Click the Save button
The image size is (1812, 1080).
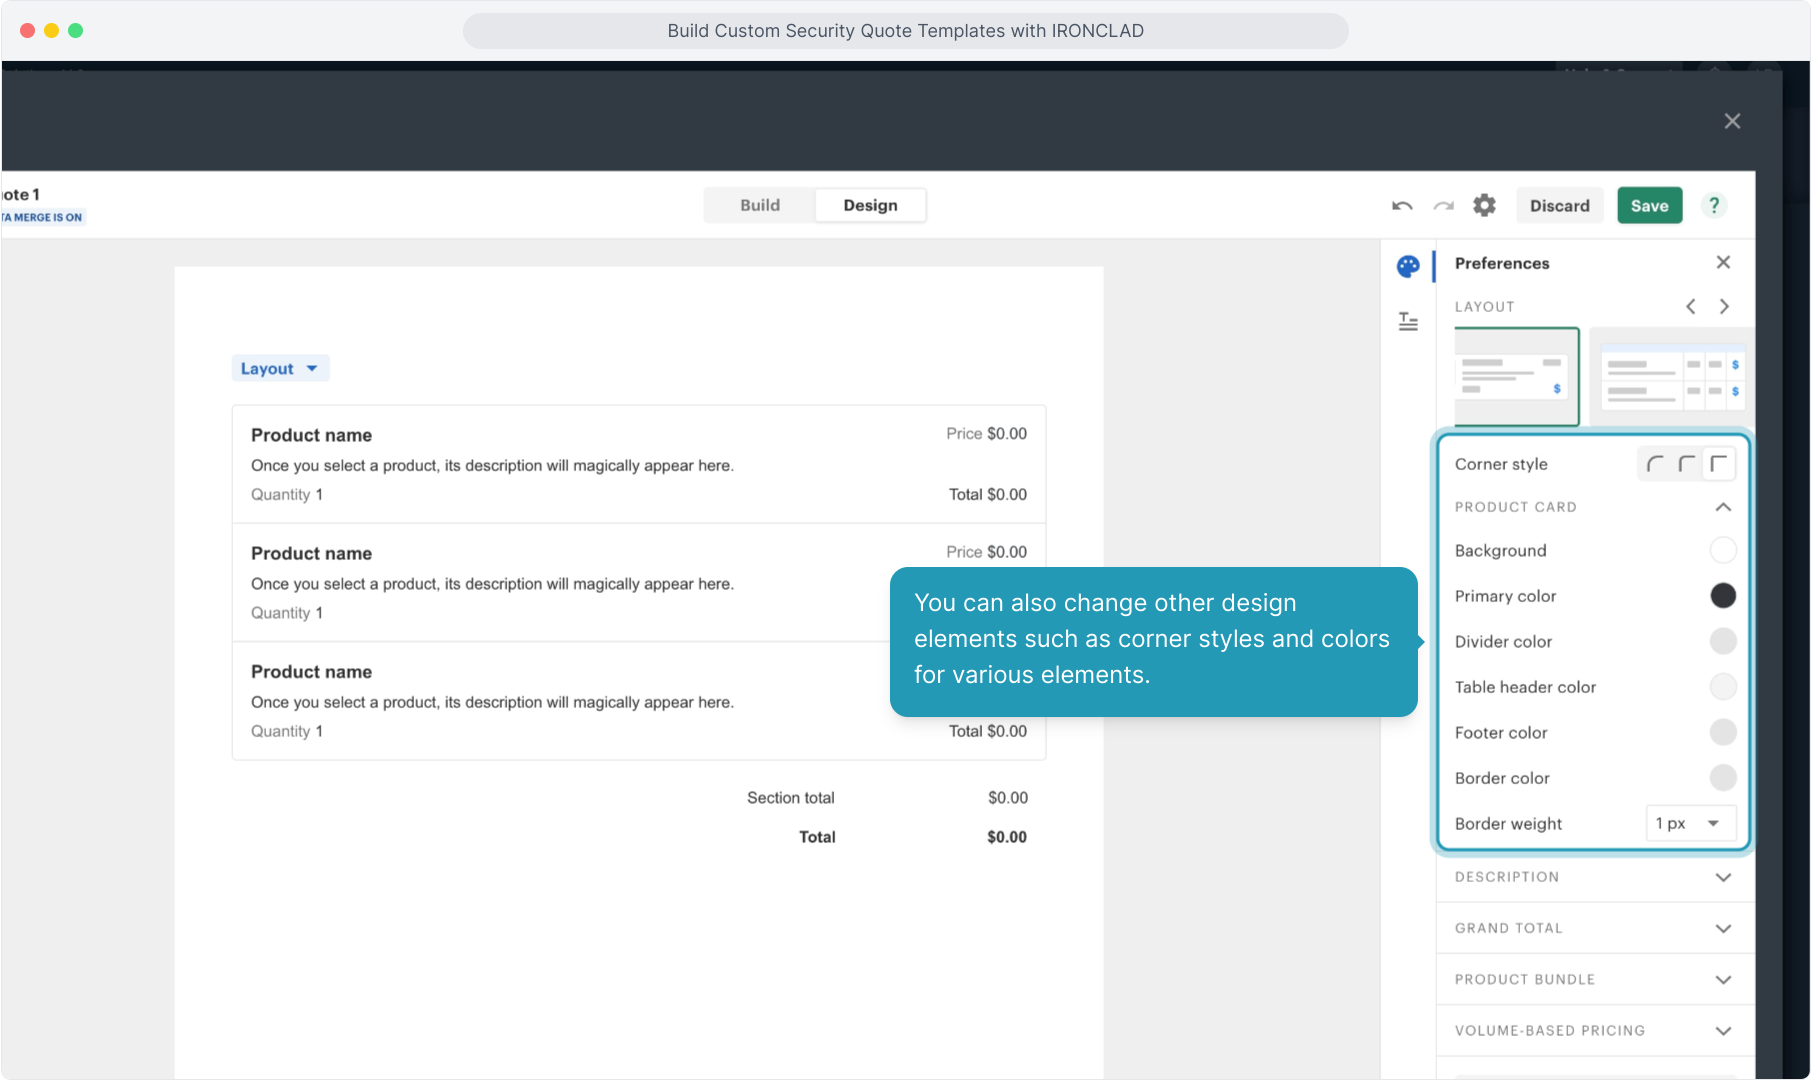tap(1649, 206)
